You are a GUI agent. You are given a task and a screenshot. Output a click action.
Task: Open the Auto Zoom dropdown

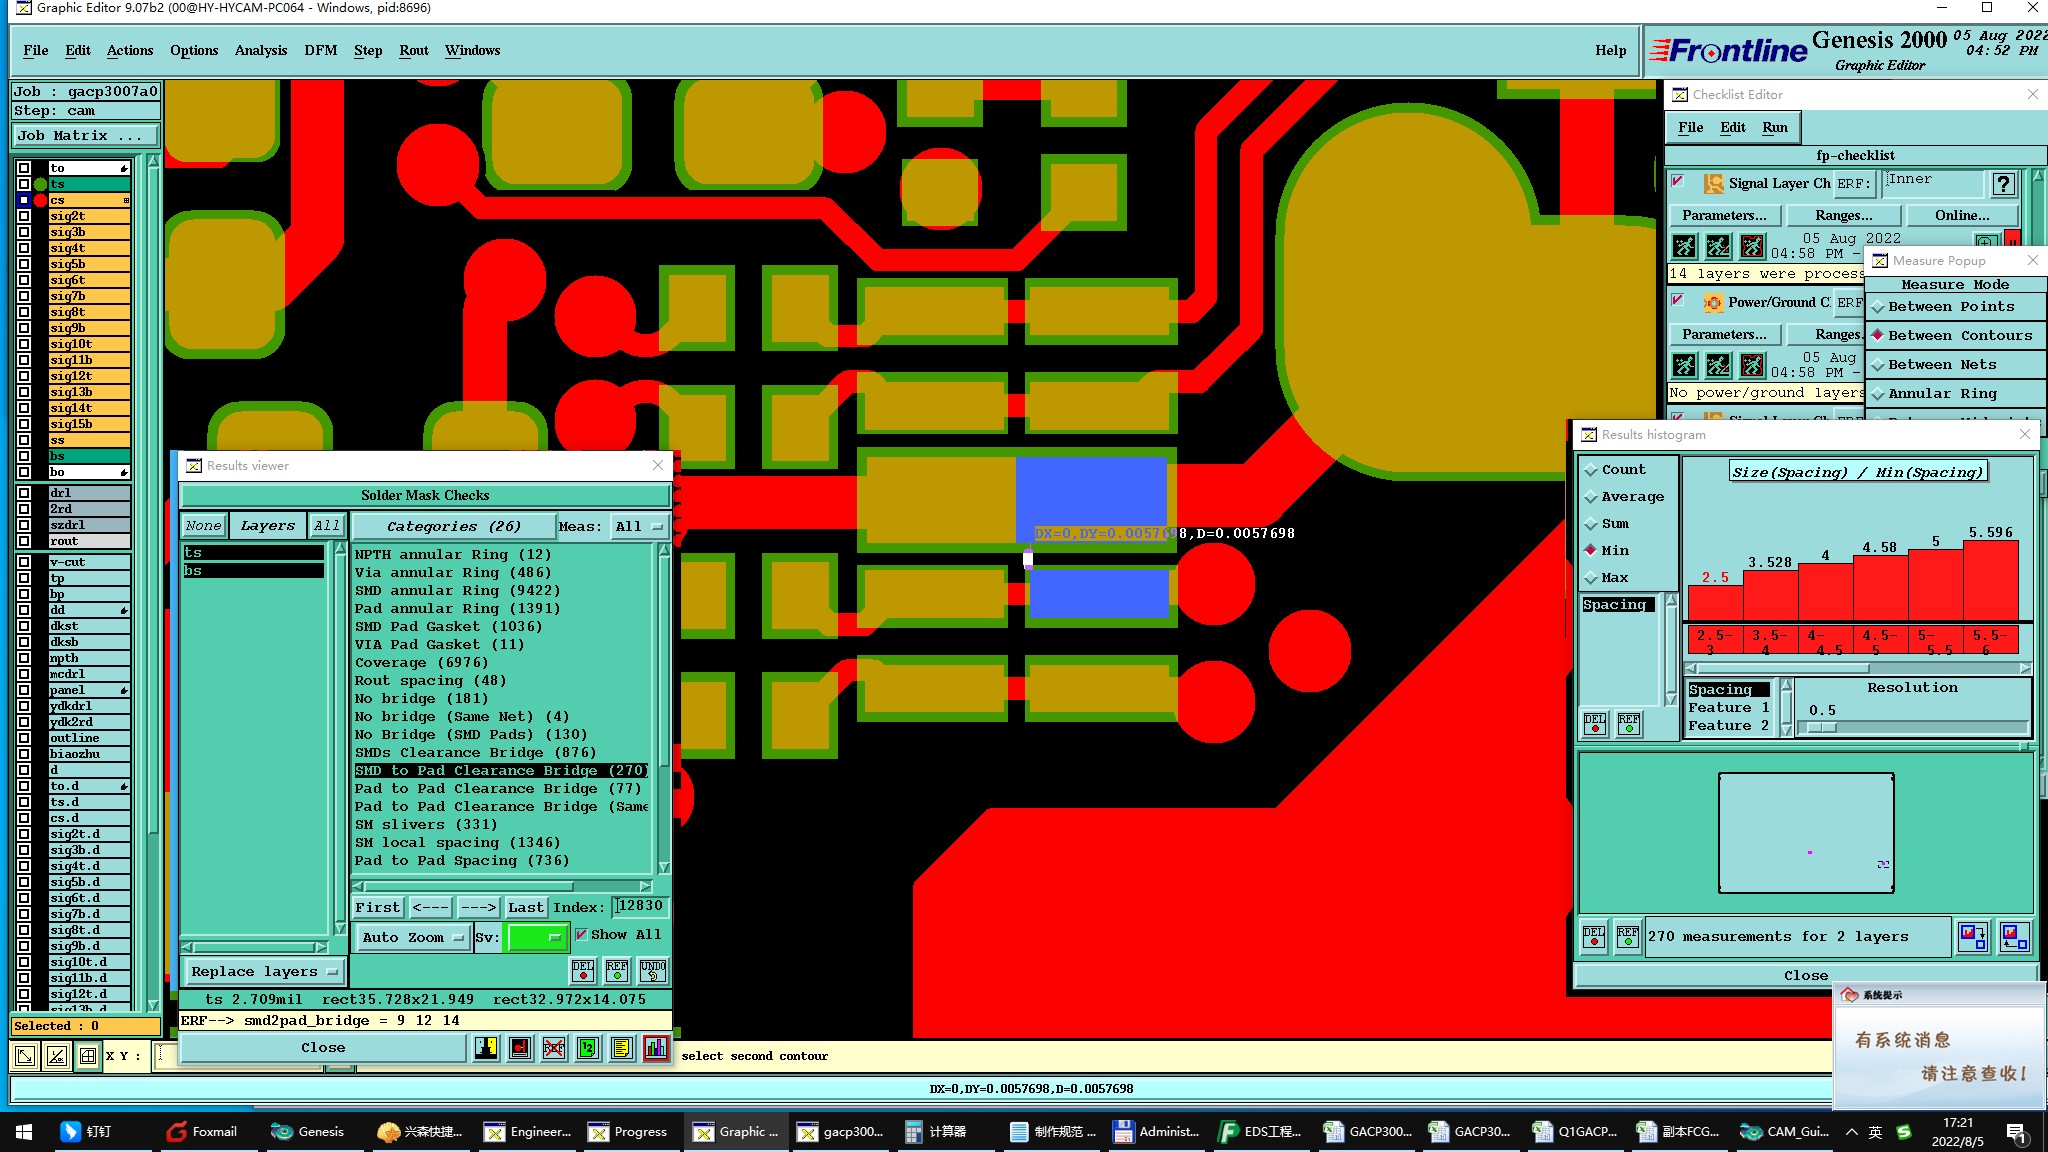[413, 938]
